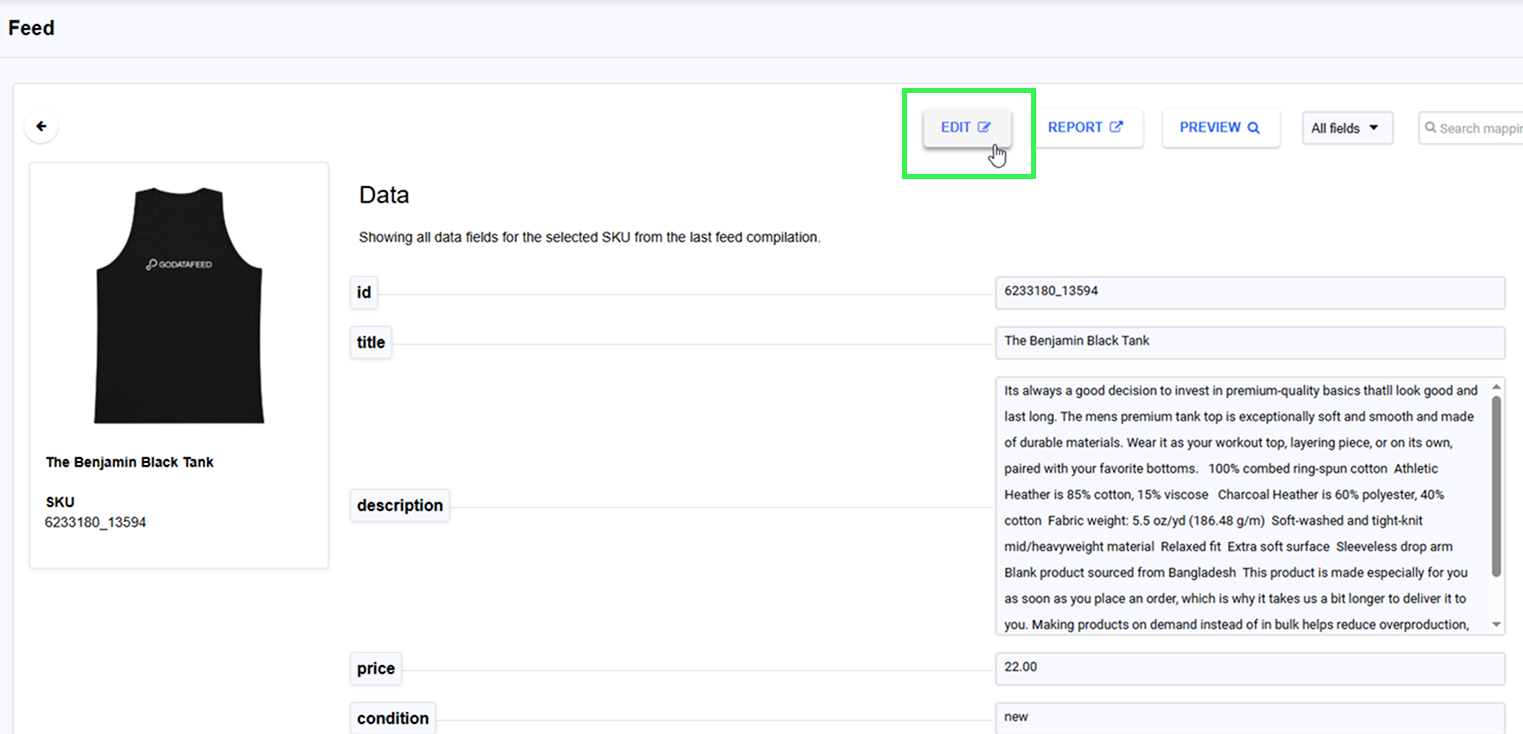Click the magnifier icon in search box
The width and height of the screenshot is (1523, 734).
(x=1431, y=128)
